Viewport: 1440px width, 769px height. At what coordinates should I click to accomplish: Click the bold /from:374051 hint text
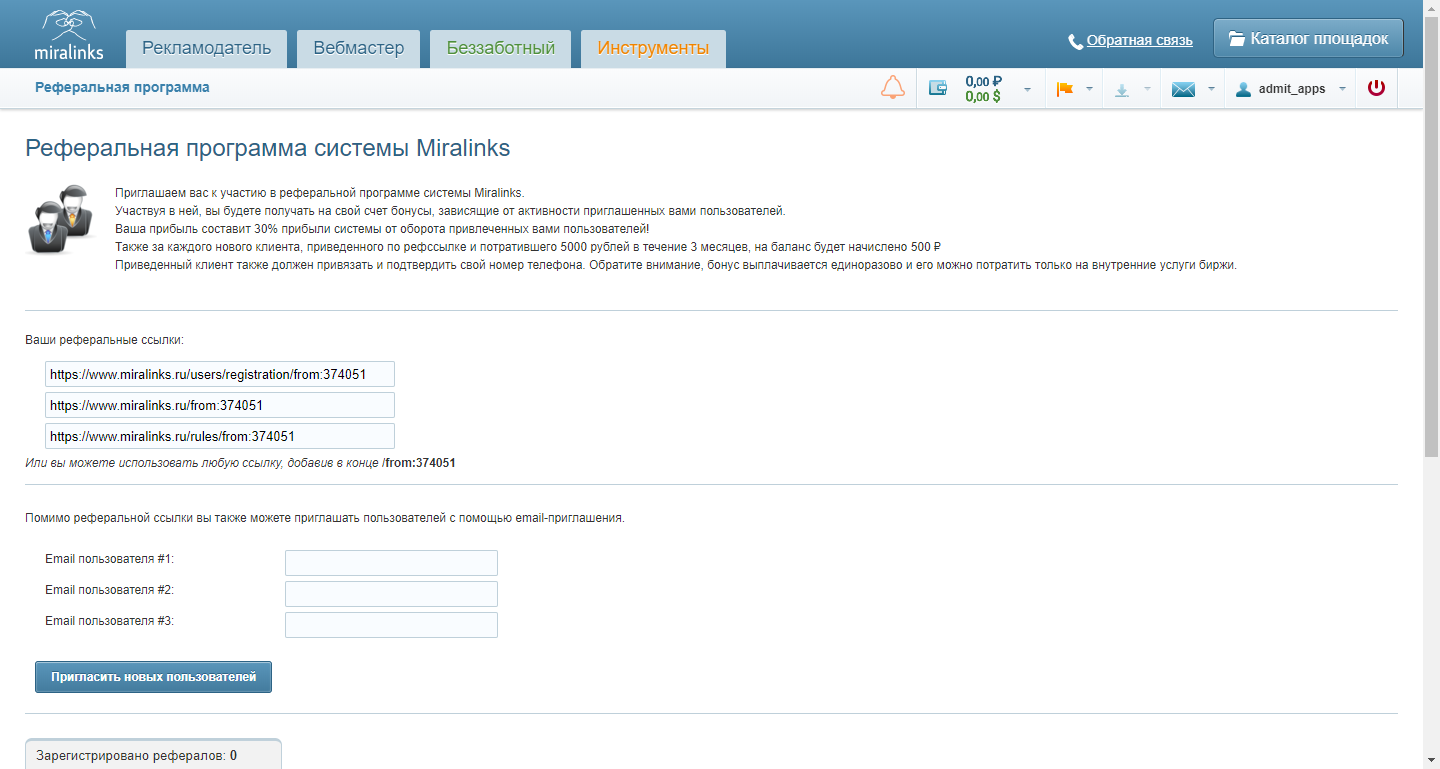pos(419,463)
